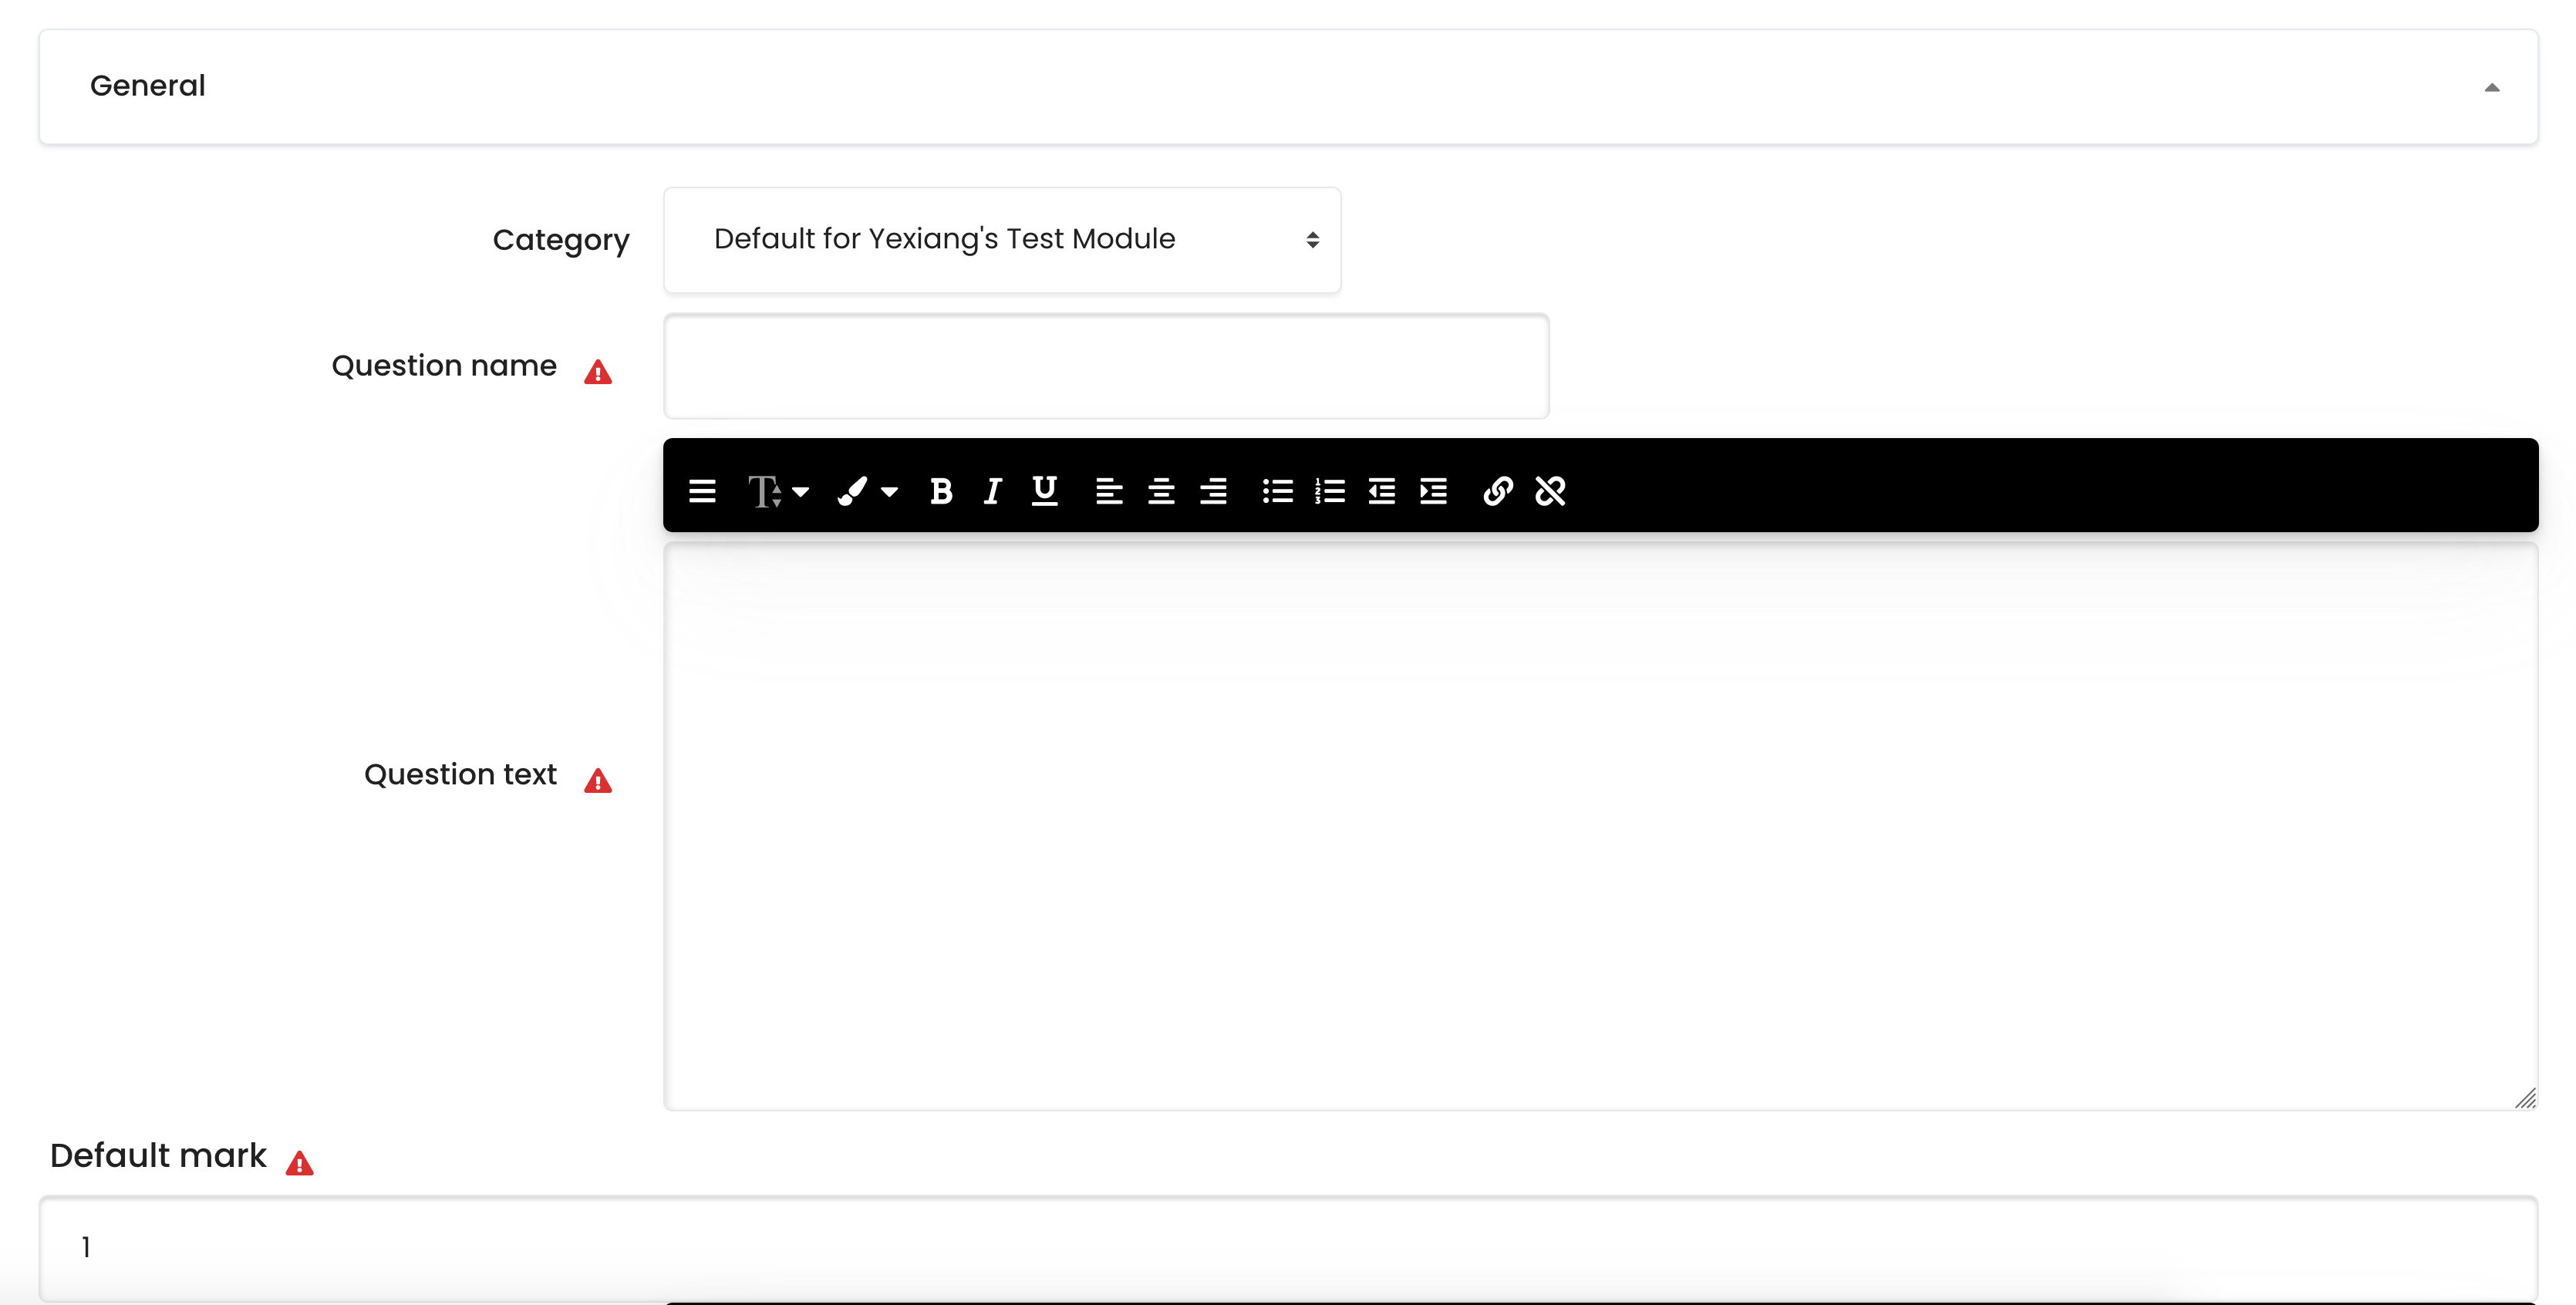Apply bold formatting in the editor
Screen dimensions: 2576x1305
point(941,490)
